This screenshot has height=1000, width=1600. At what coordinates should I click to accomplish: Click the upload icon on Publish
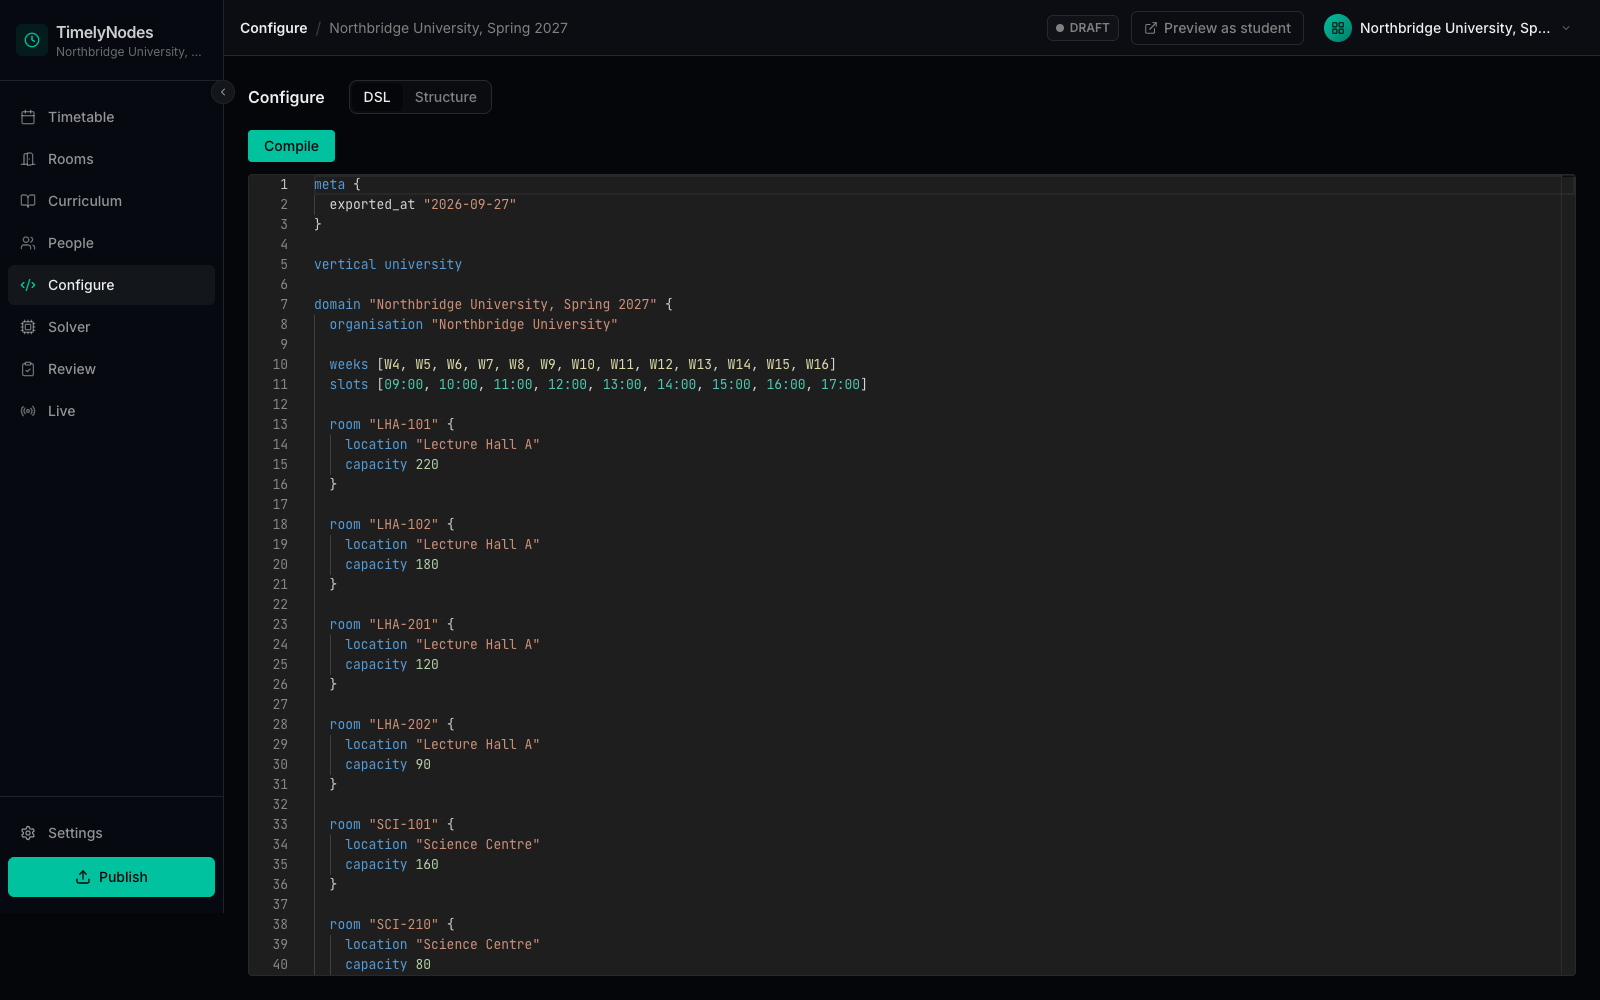click(83, 877)
